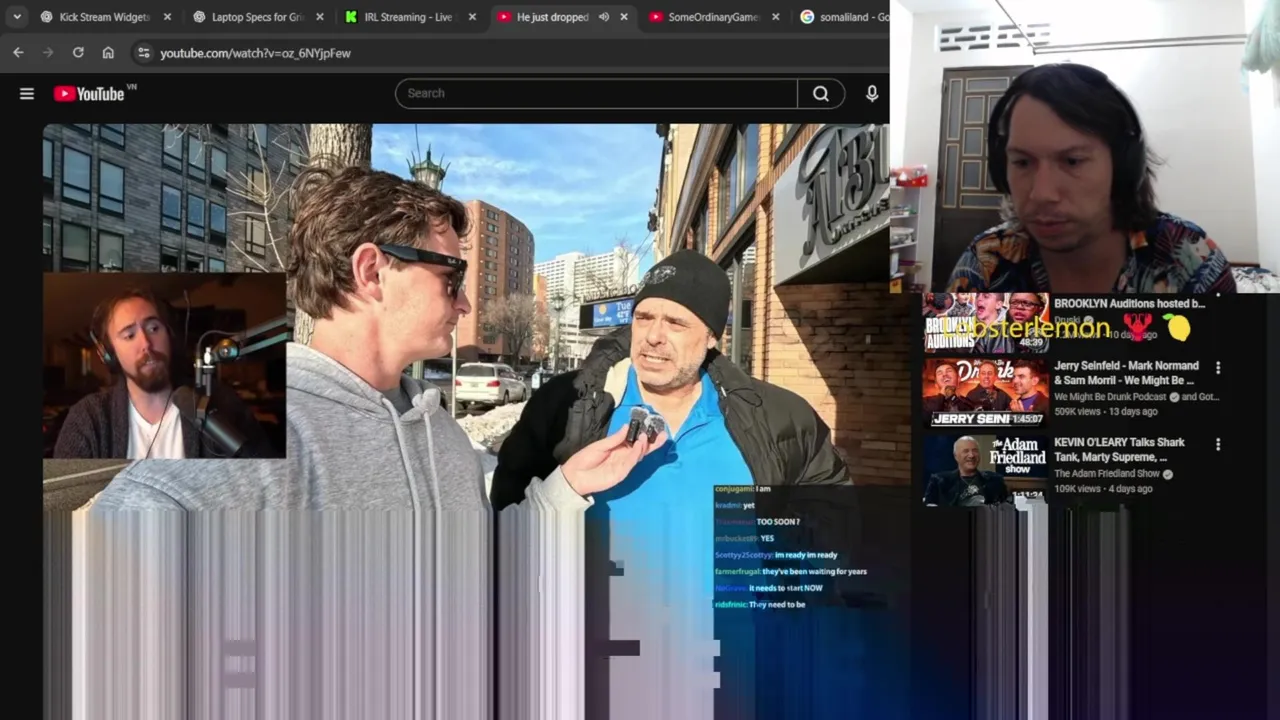The image size is (1280, 720).
Task: Click the browser forward arrow
Action: click(x=47, y=53)
